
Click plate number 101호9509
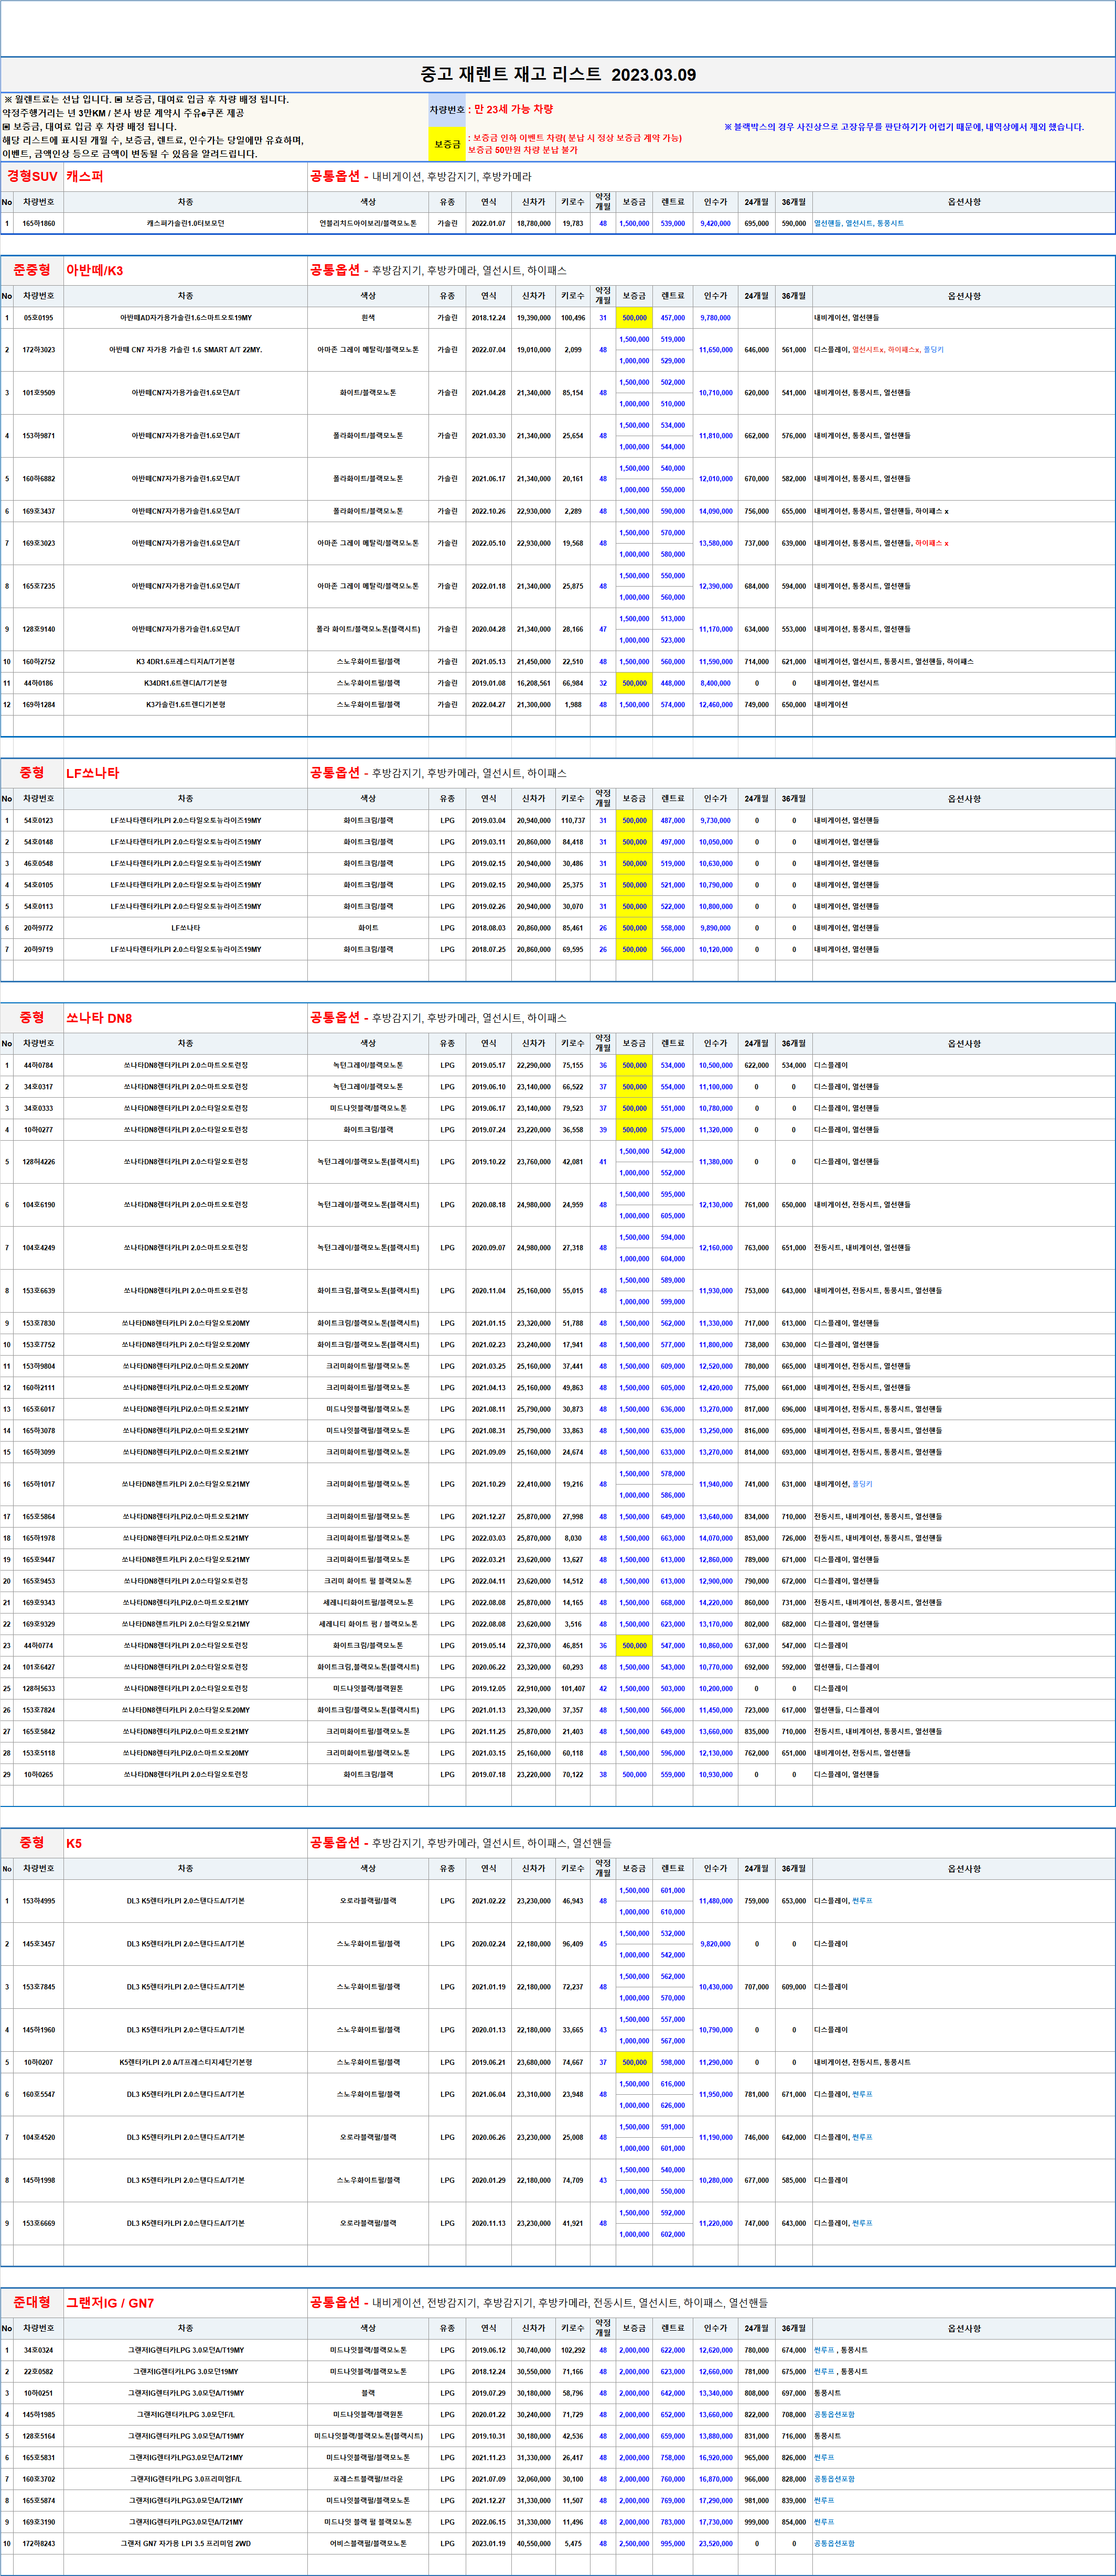point(39,393)
